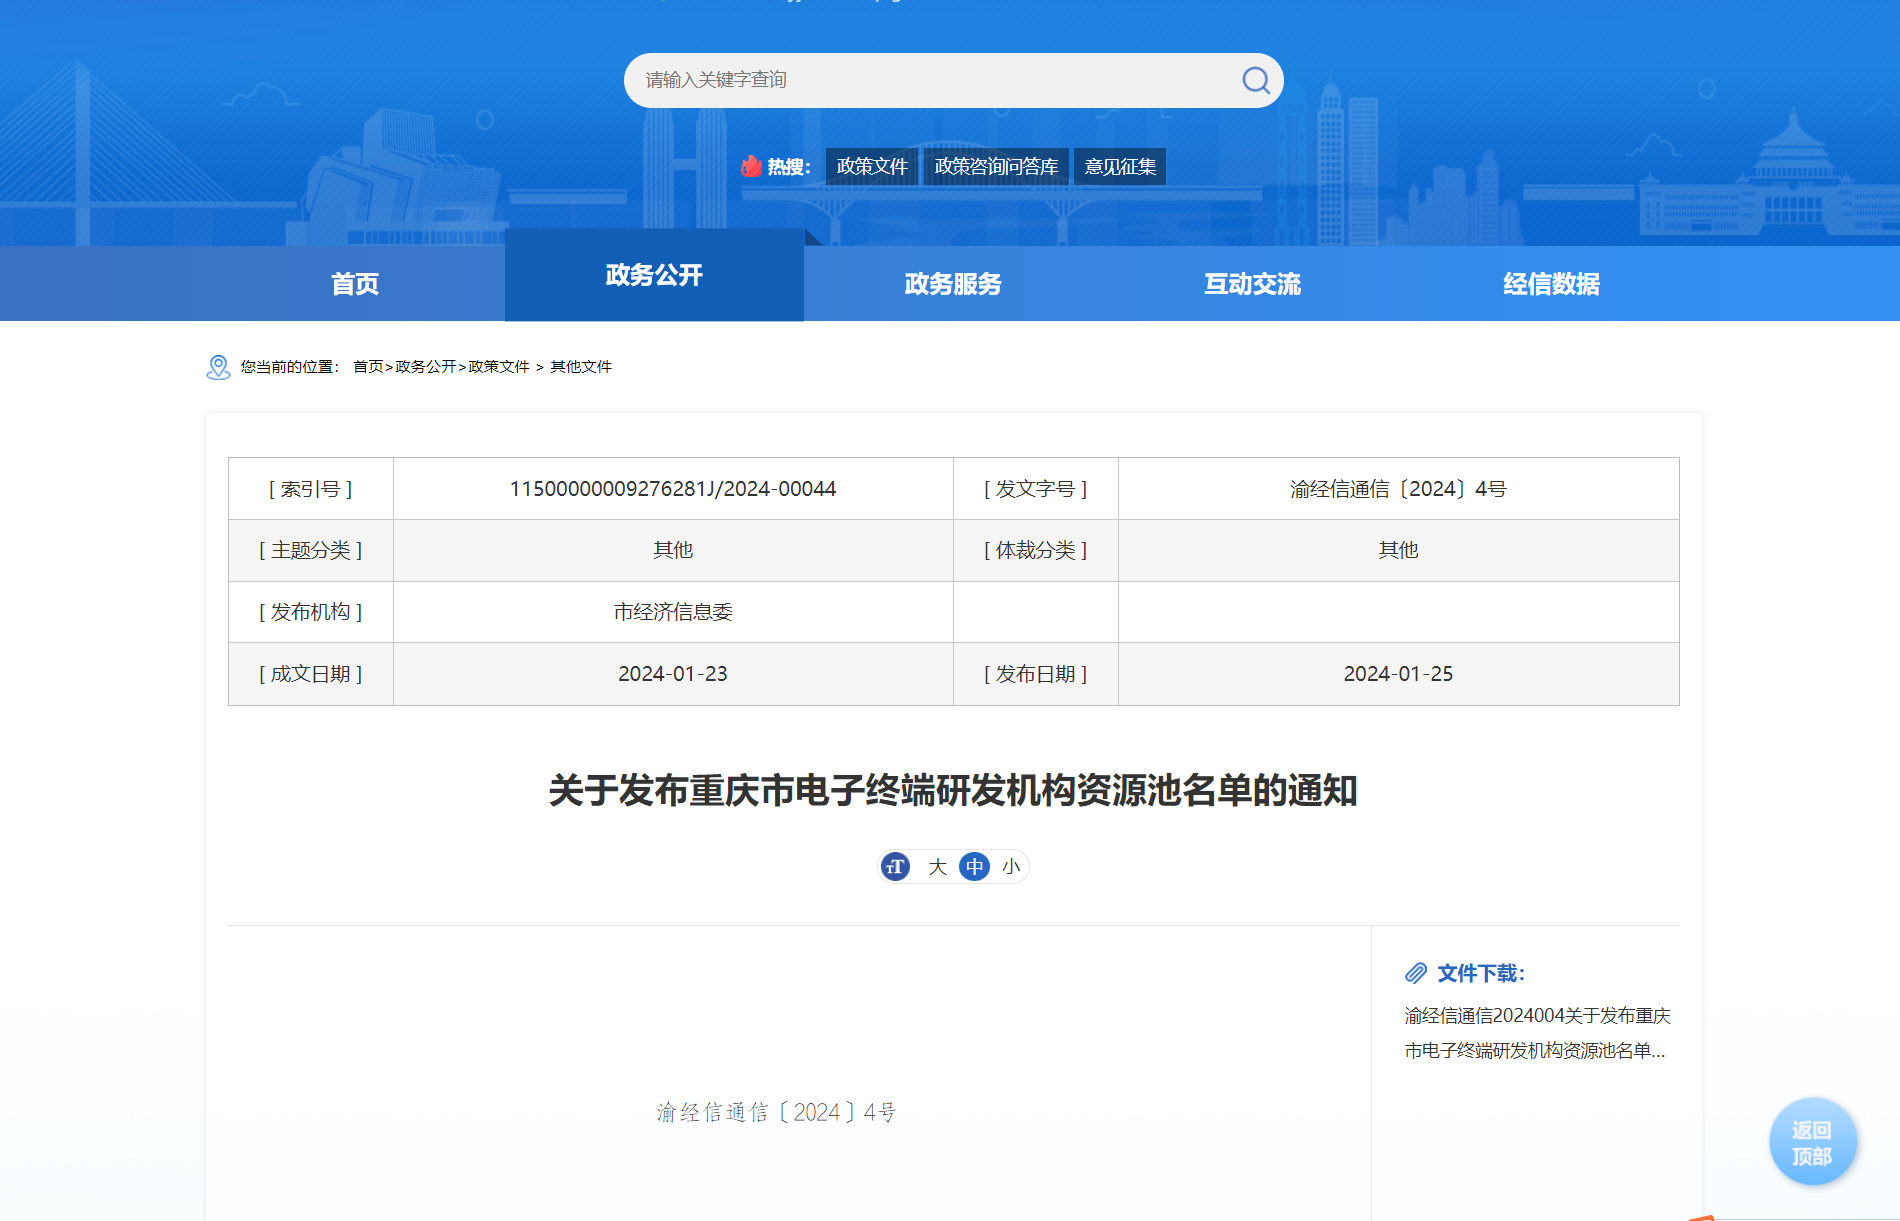Open the 政务公开 navigation tab
Image resolution: width=1900 pixels, height=1221 pixels.
pos(654,275)
